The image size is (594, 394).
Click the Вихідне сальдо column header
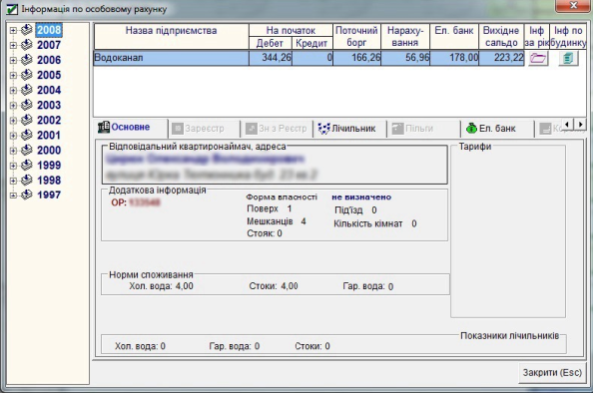pos(501,36)
